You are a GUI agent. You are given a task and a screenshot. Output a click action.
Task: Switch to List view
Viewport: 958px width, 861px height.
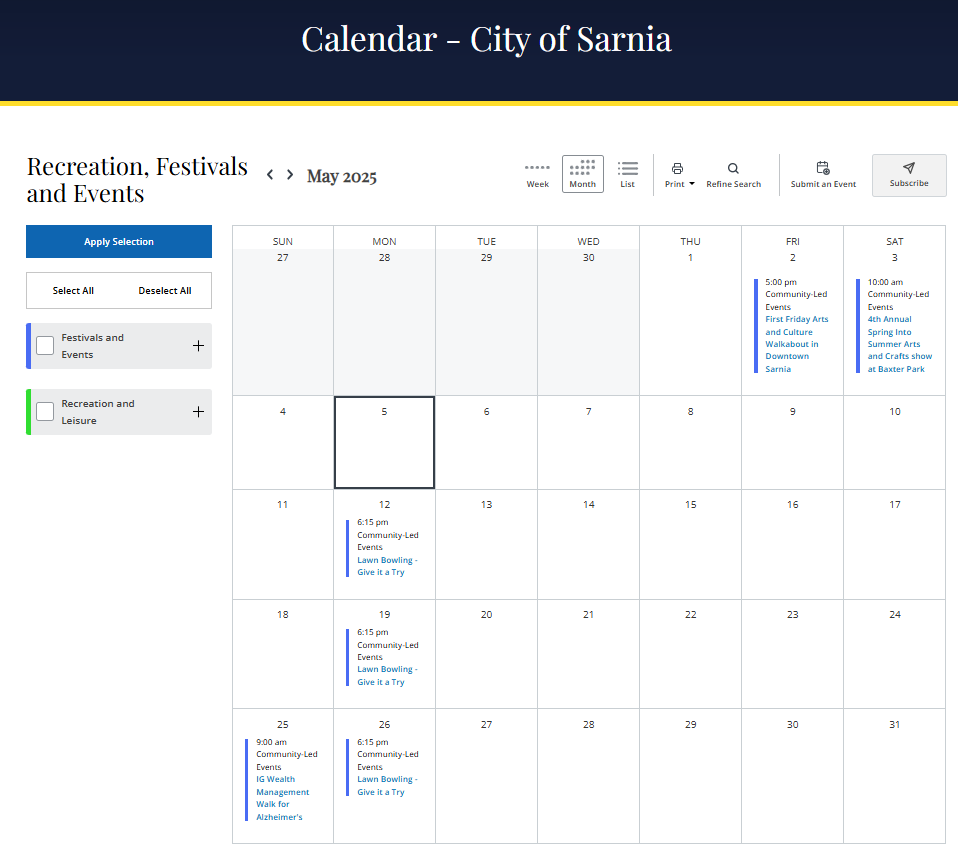[627, 175]
